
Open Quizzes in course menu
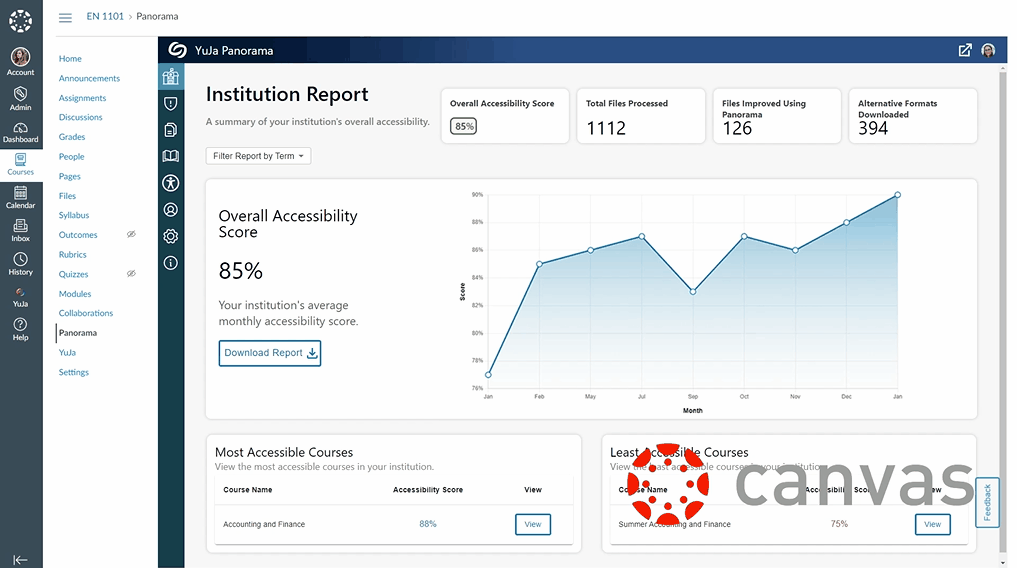click(73, 274)
